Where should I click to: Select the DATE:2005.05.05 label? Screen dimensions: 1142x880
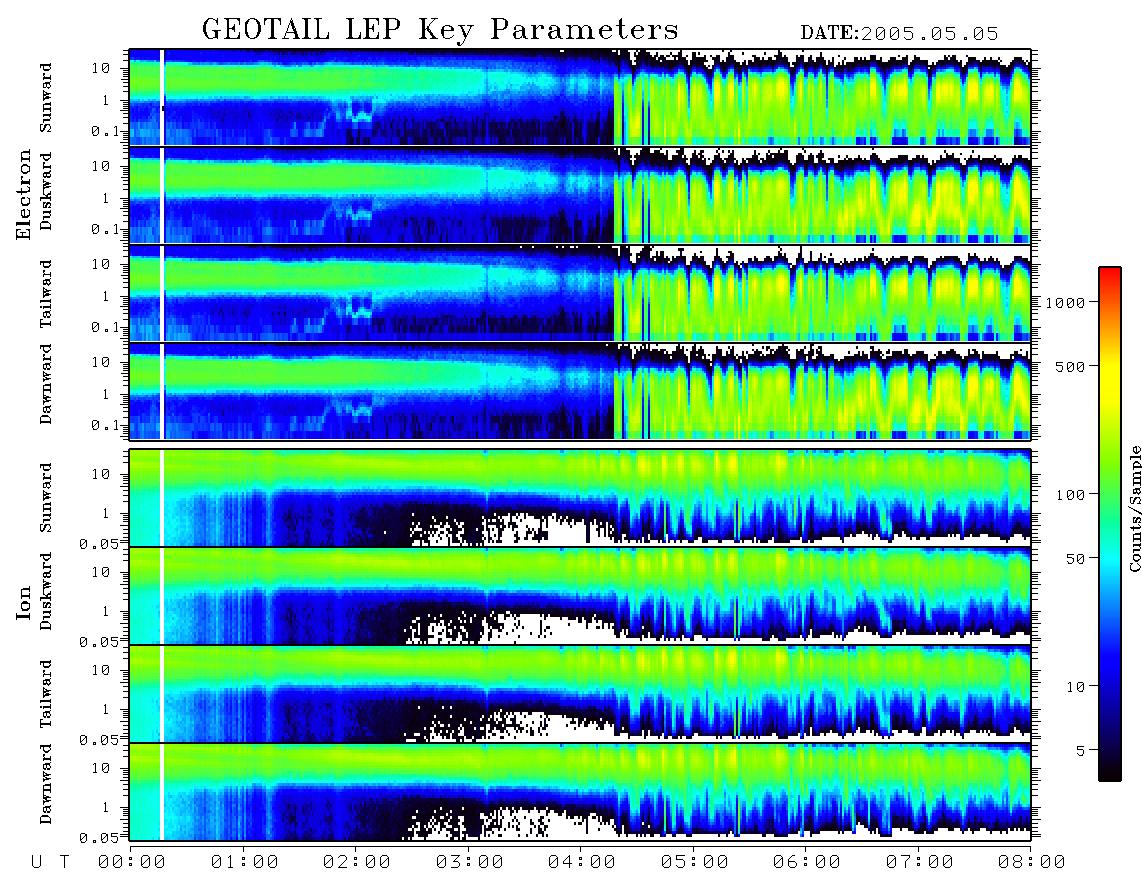[899, 34]
